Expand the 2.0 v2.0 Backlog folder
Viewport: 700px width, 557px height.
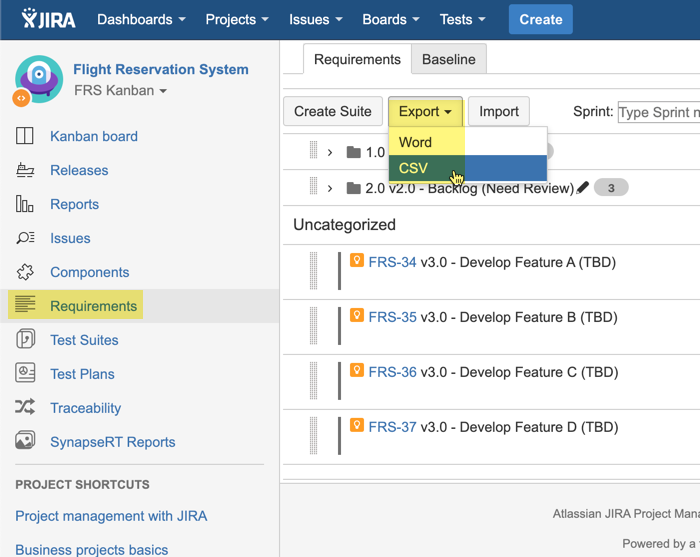point(329,188)
